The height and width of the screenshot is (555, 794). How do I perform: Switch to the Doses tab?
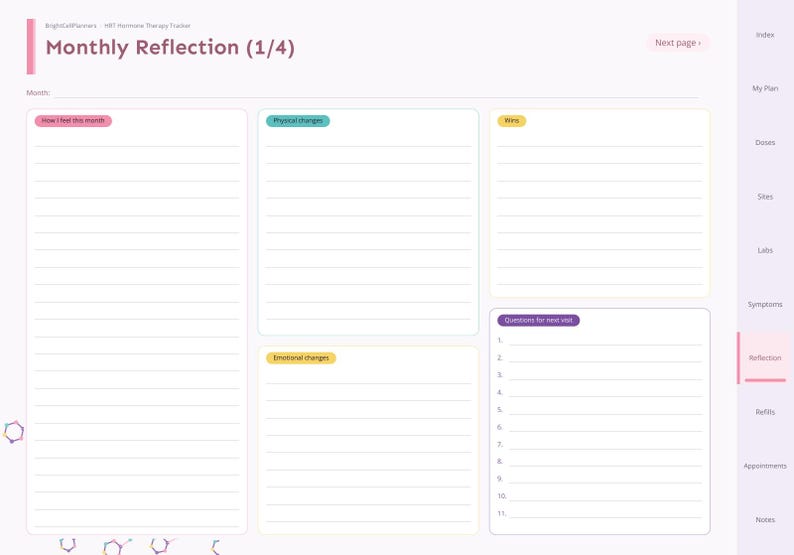coord(765,143)
